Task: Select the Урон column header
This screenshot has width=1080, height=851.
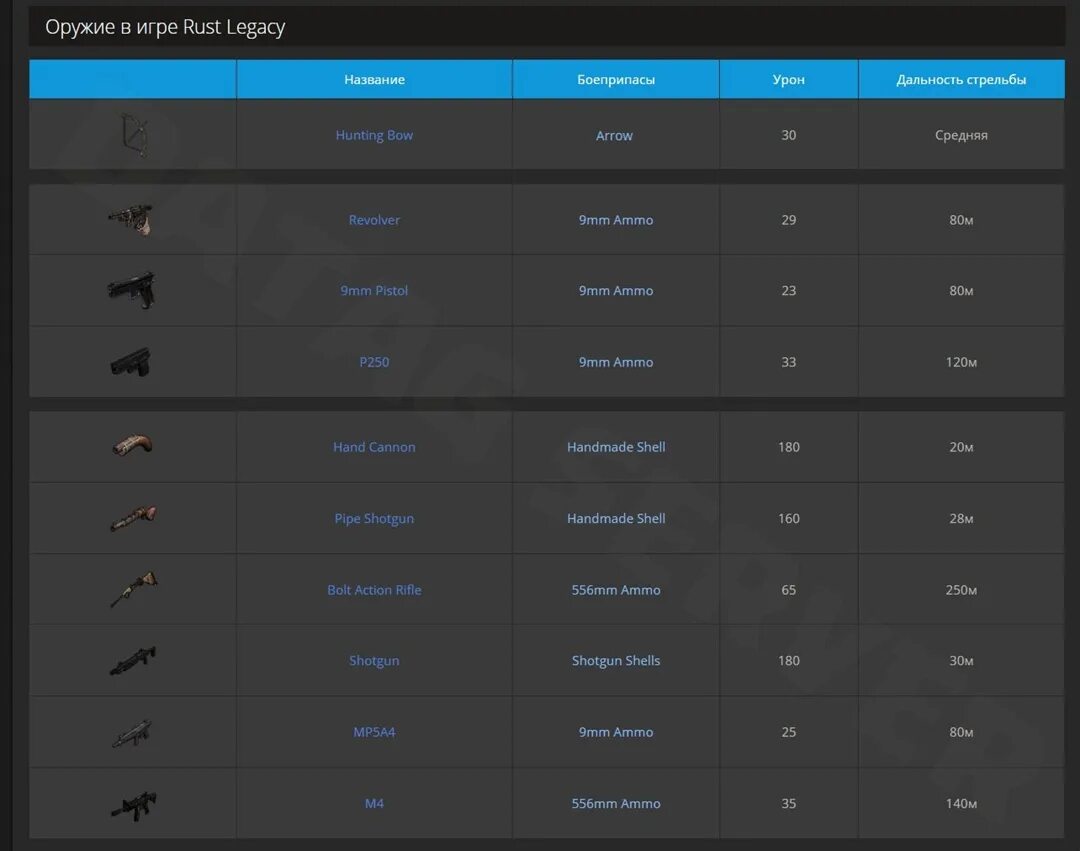Action: click(x=789, y=79)
